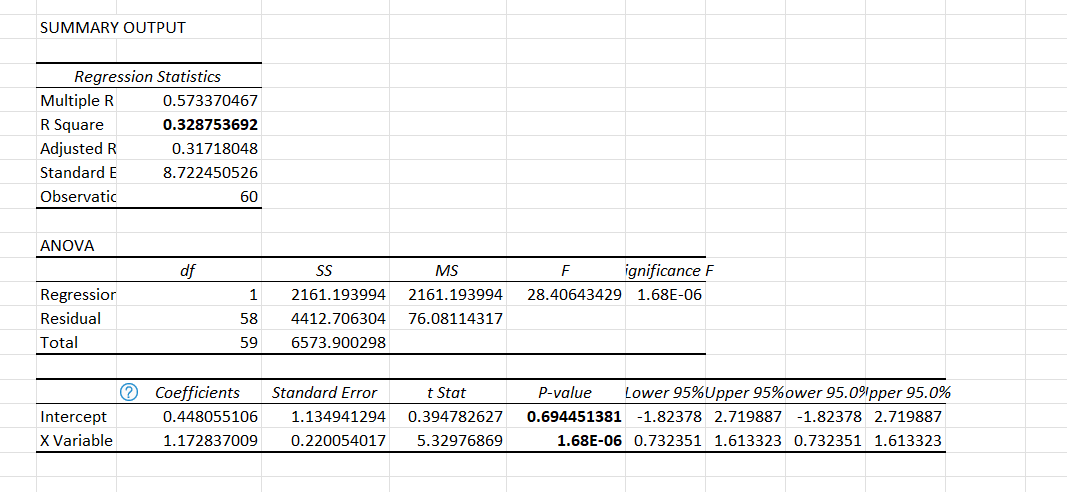The image size is (1067, 492).
Task: Select the value 0.220054017
Action: tap(338, 440)
